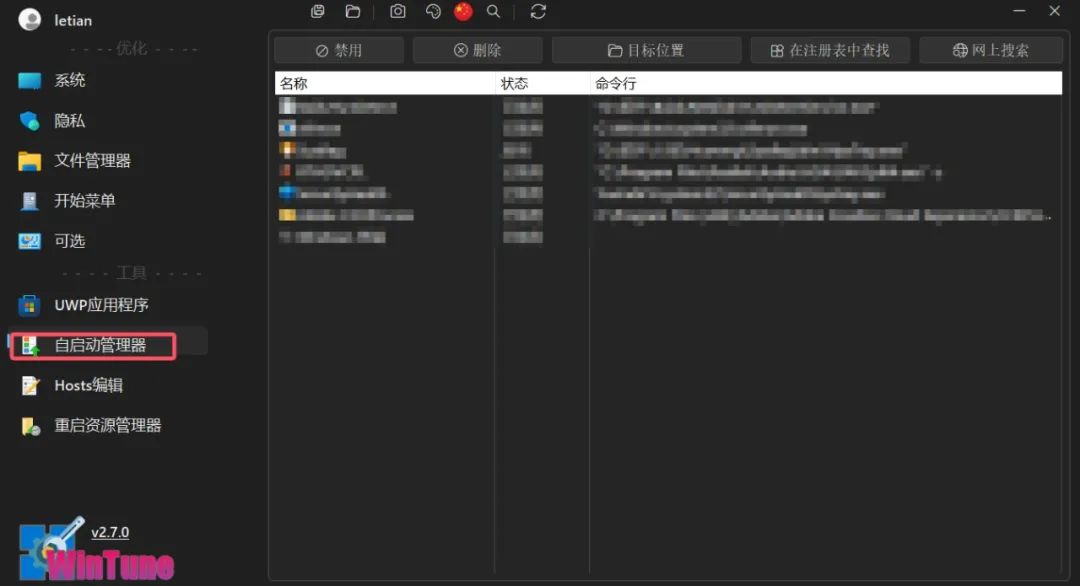
Task: Click the 系统 monitor icon
Action: tap(30, 81)
